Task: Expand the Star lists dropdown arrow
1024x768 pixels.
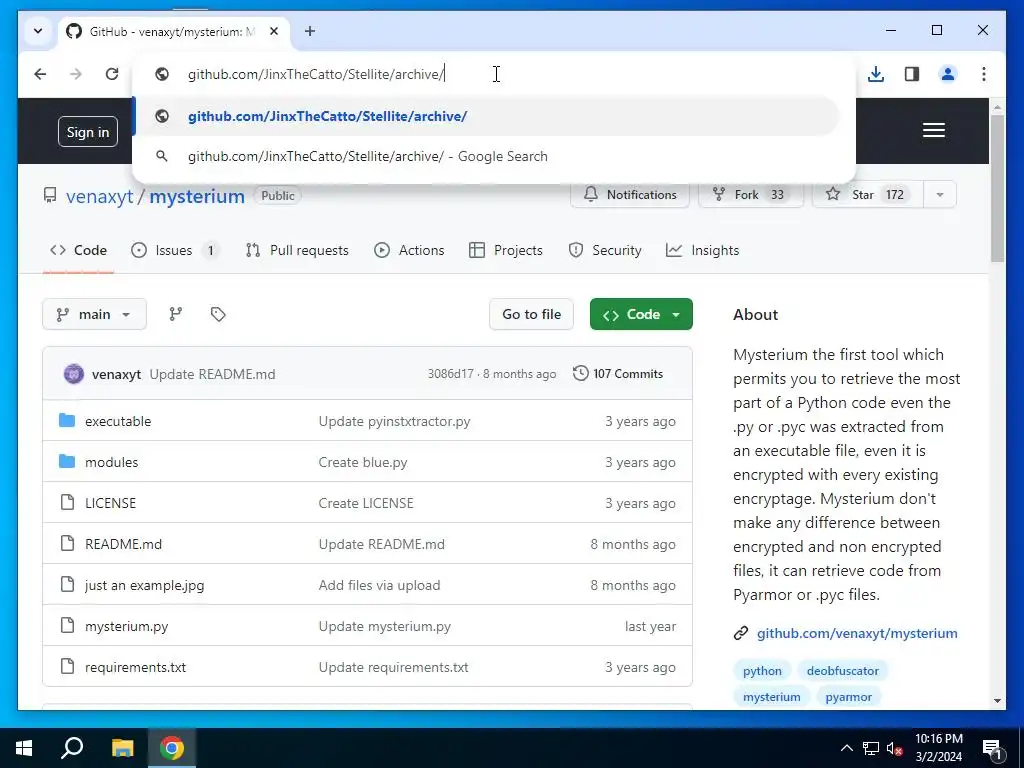Action: click(x=940, y=195)
